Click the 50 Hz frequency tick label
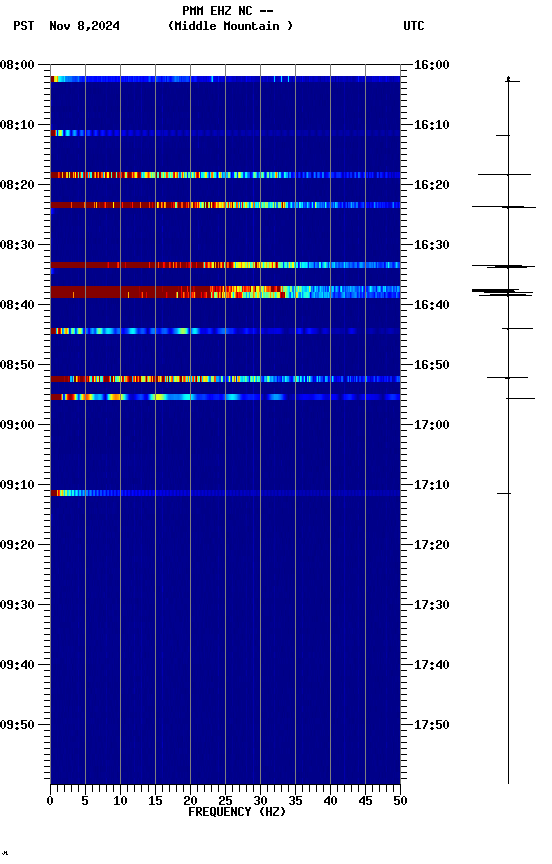The height and width of the screenshot is (864, 552). pos(400,801)
